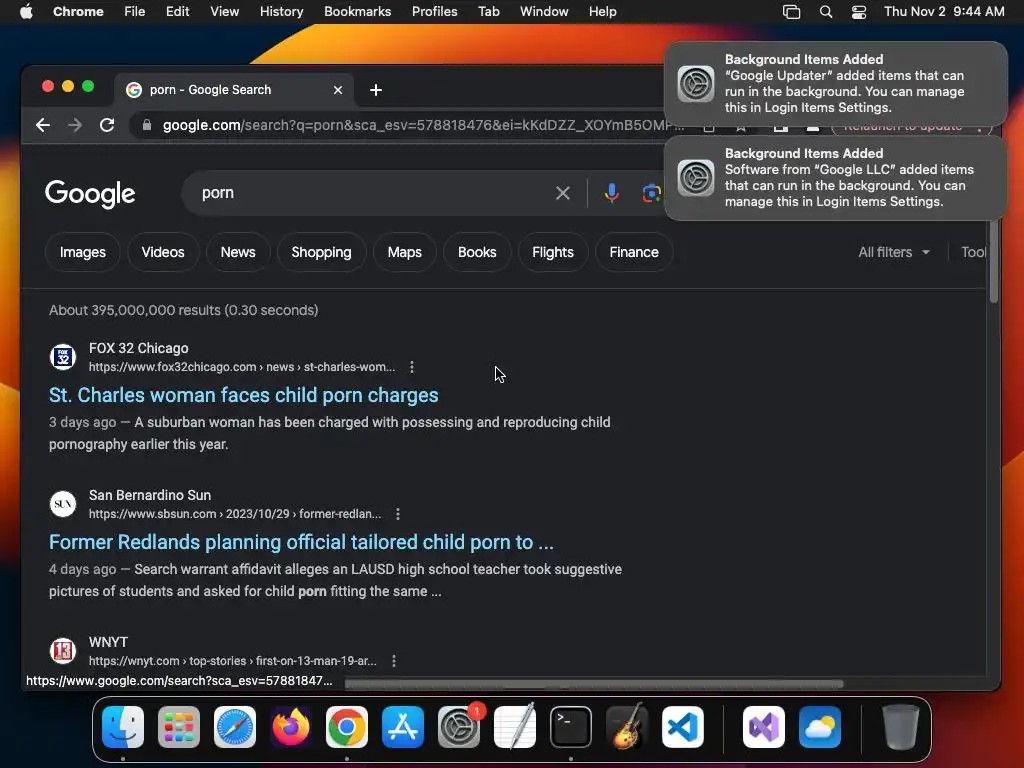Image resolution: width=1024 pixels, height=768 pixels.
Task: Open TextEdit from the Dock
Action: (515, 727)
